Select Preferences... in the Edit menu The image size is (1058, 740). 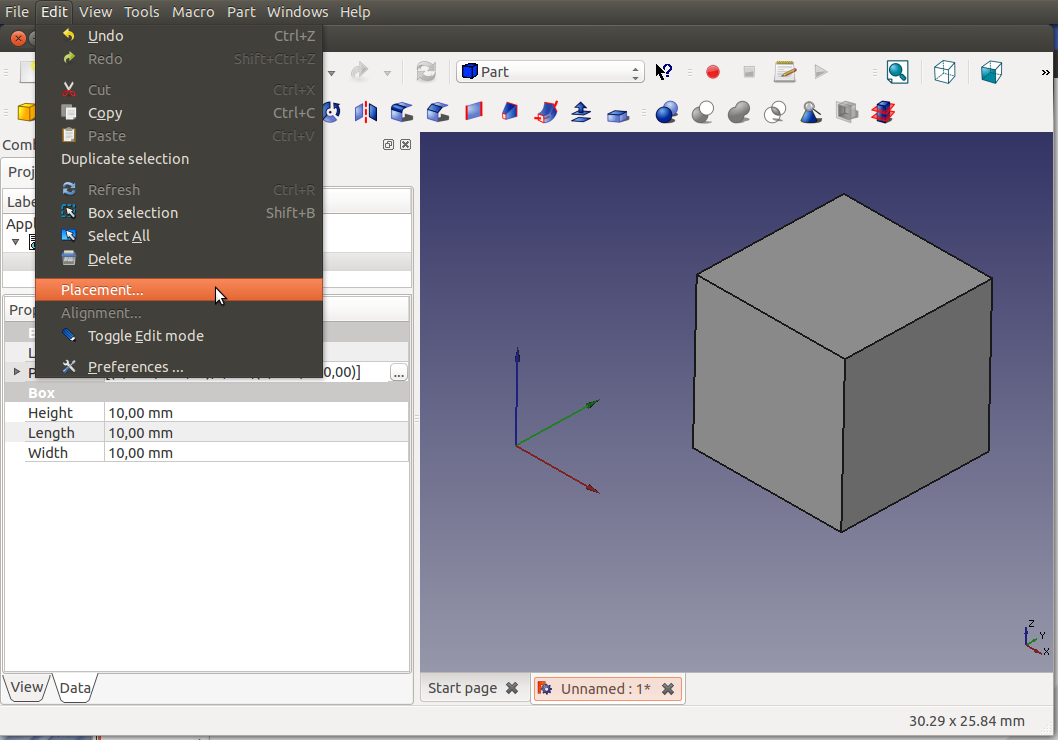click(x=135, y=367)
